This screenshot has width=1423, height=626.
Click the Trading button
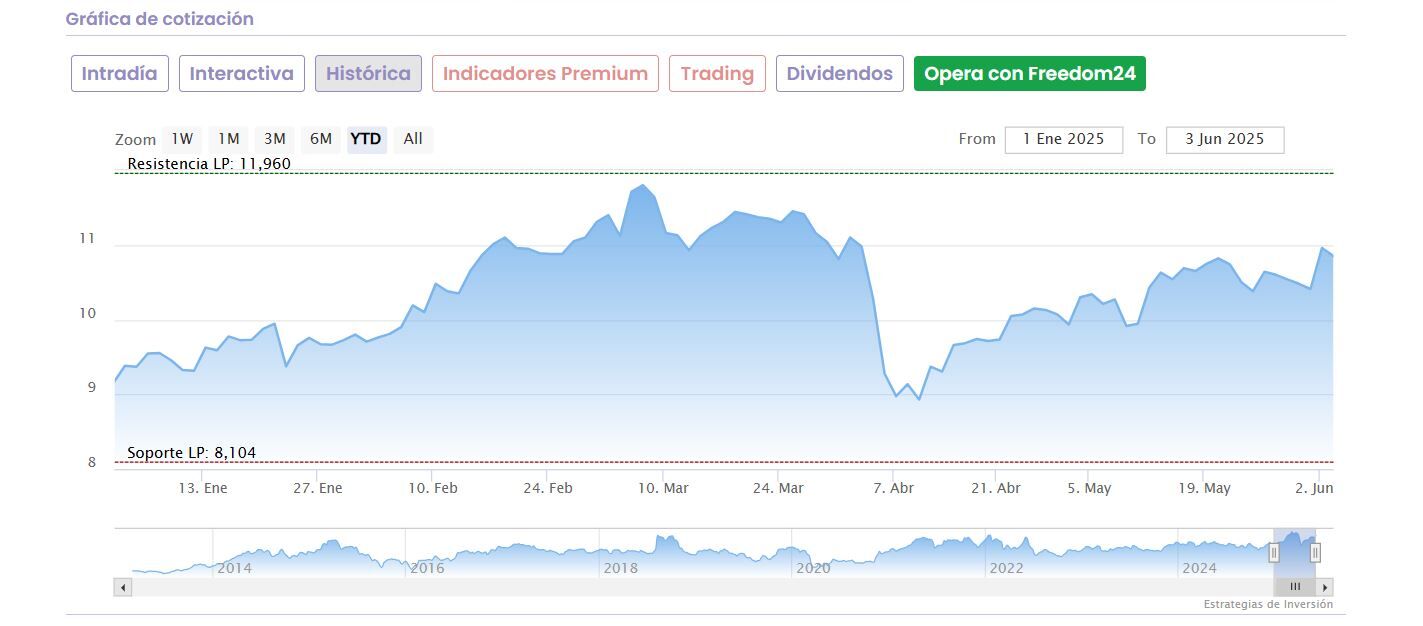[717, 74]
